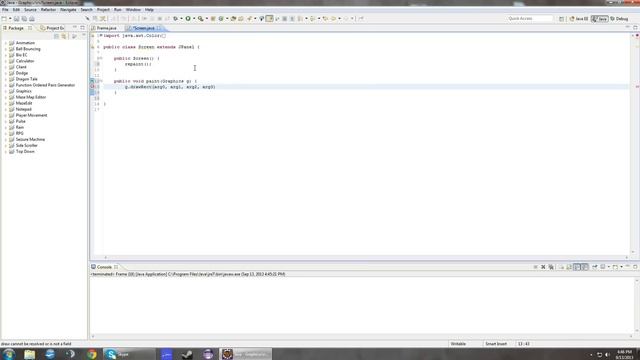Open Steam from the taskbar
640x360 pixels.
click(x=187, y=354)
